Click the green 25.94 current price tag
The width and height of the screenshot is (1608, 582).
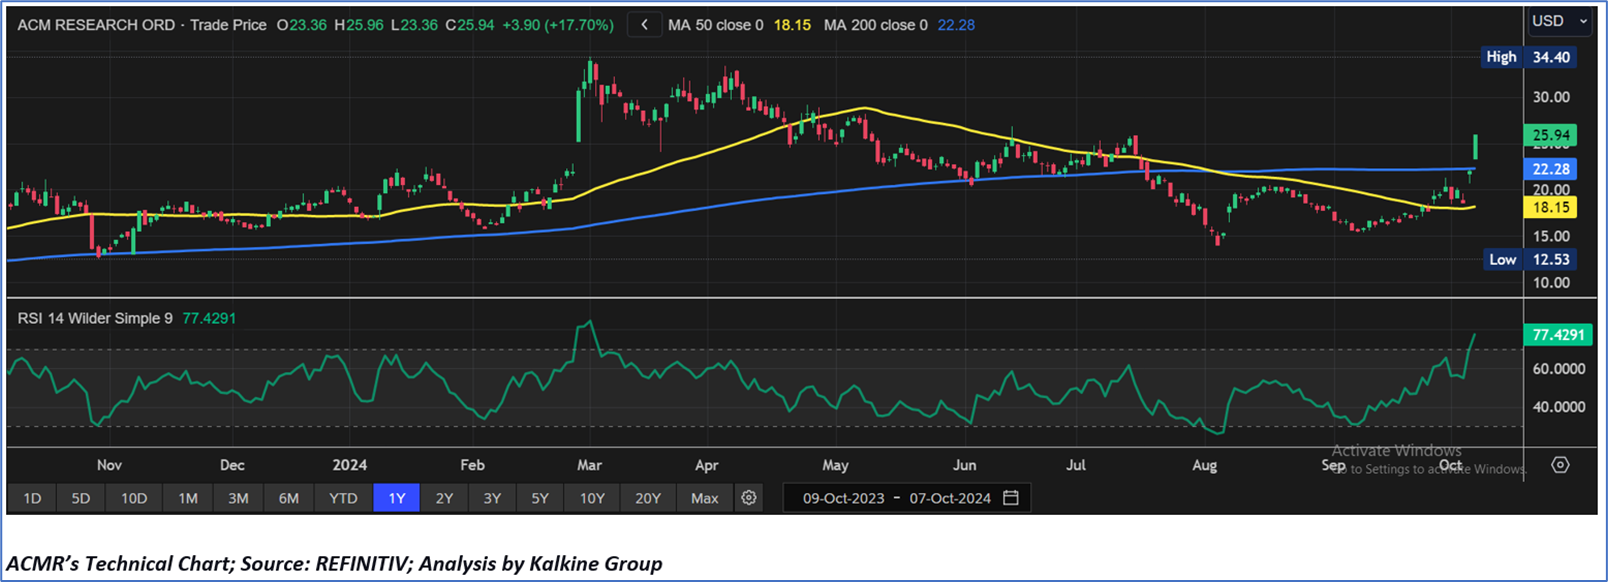click(x=1550, y=135)
